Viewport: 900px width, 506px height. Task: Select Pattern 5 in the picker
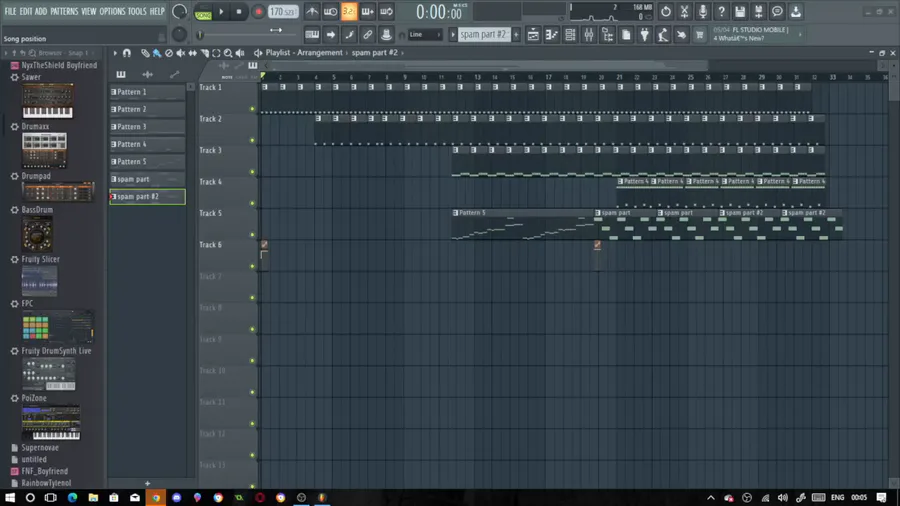click(x=147, y=162)
